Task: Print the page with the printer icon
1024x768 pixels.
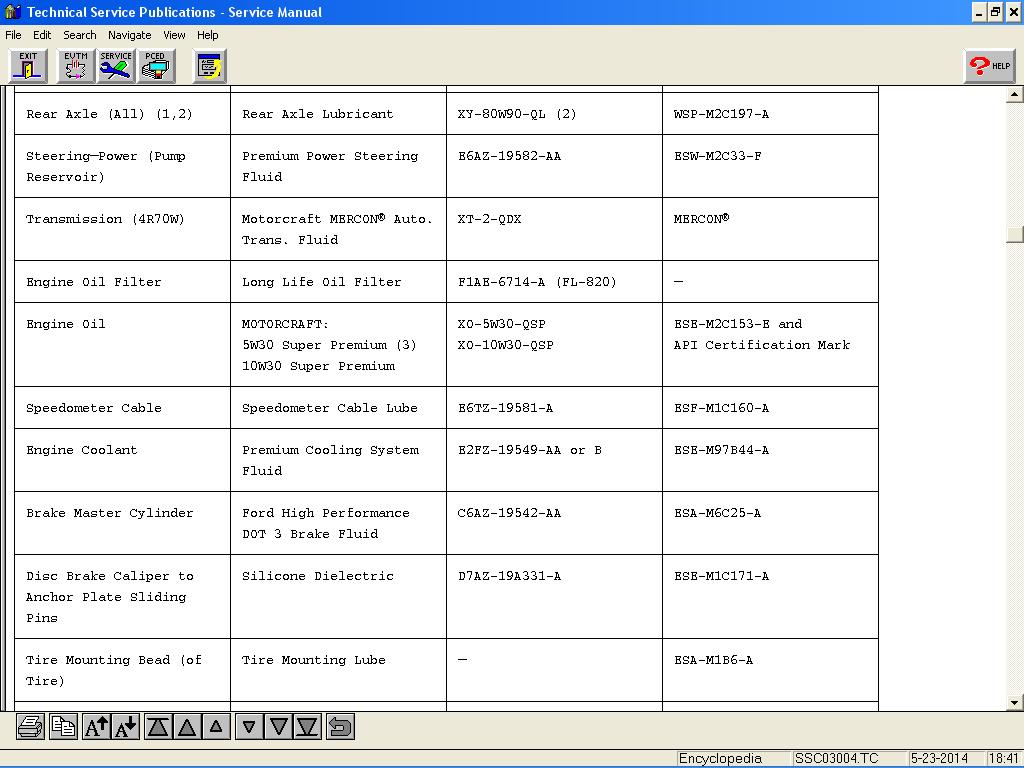Action: (x=30, y=727)
